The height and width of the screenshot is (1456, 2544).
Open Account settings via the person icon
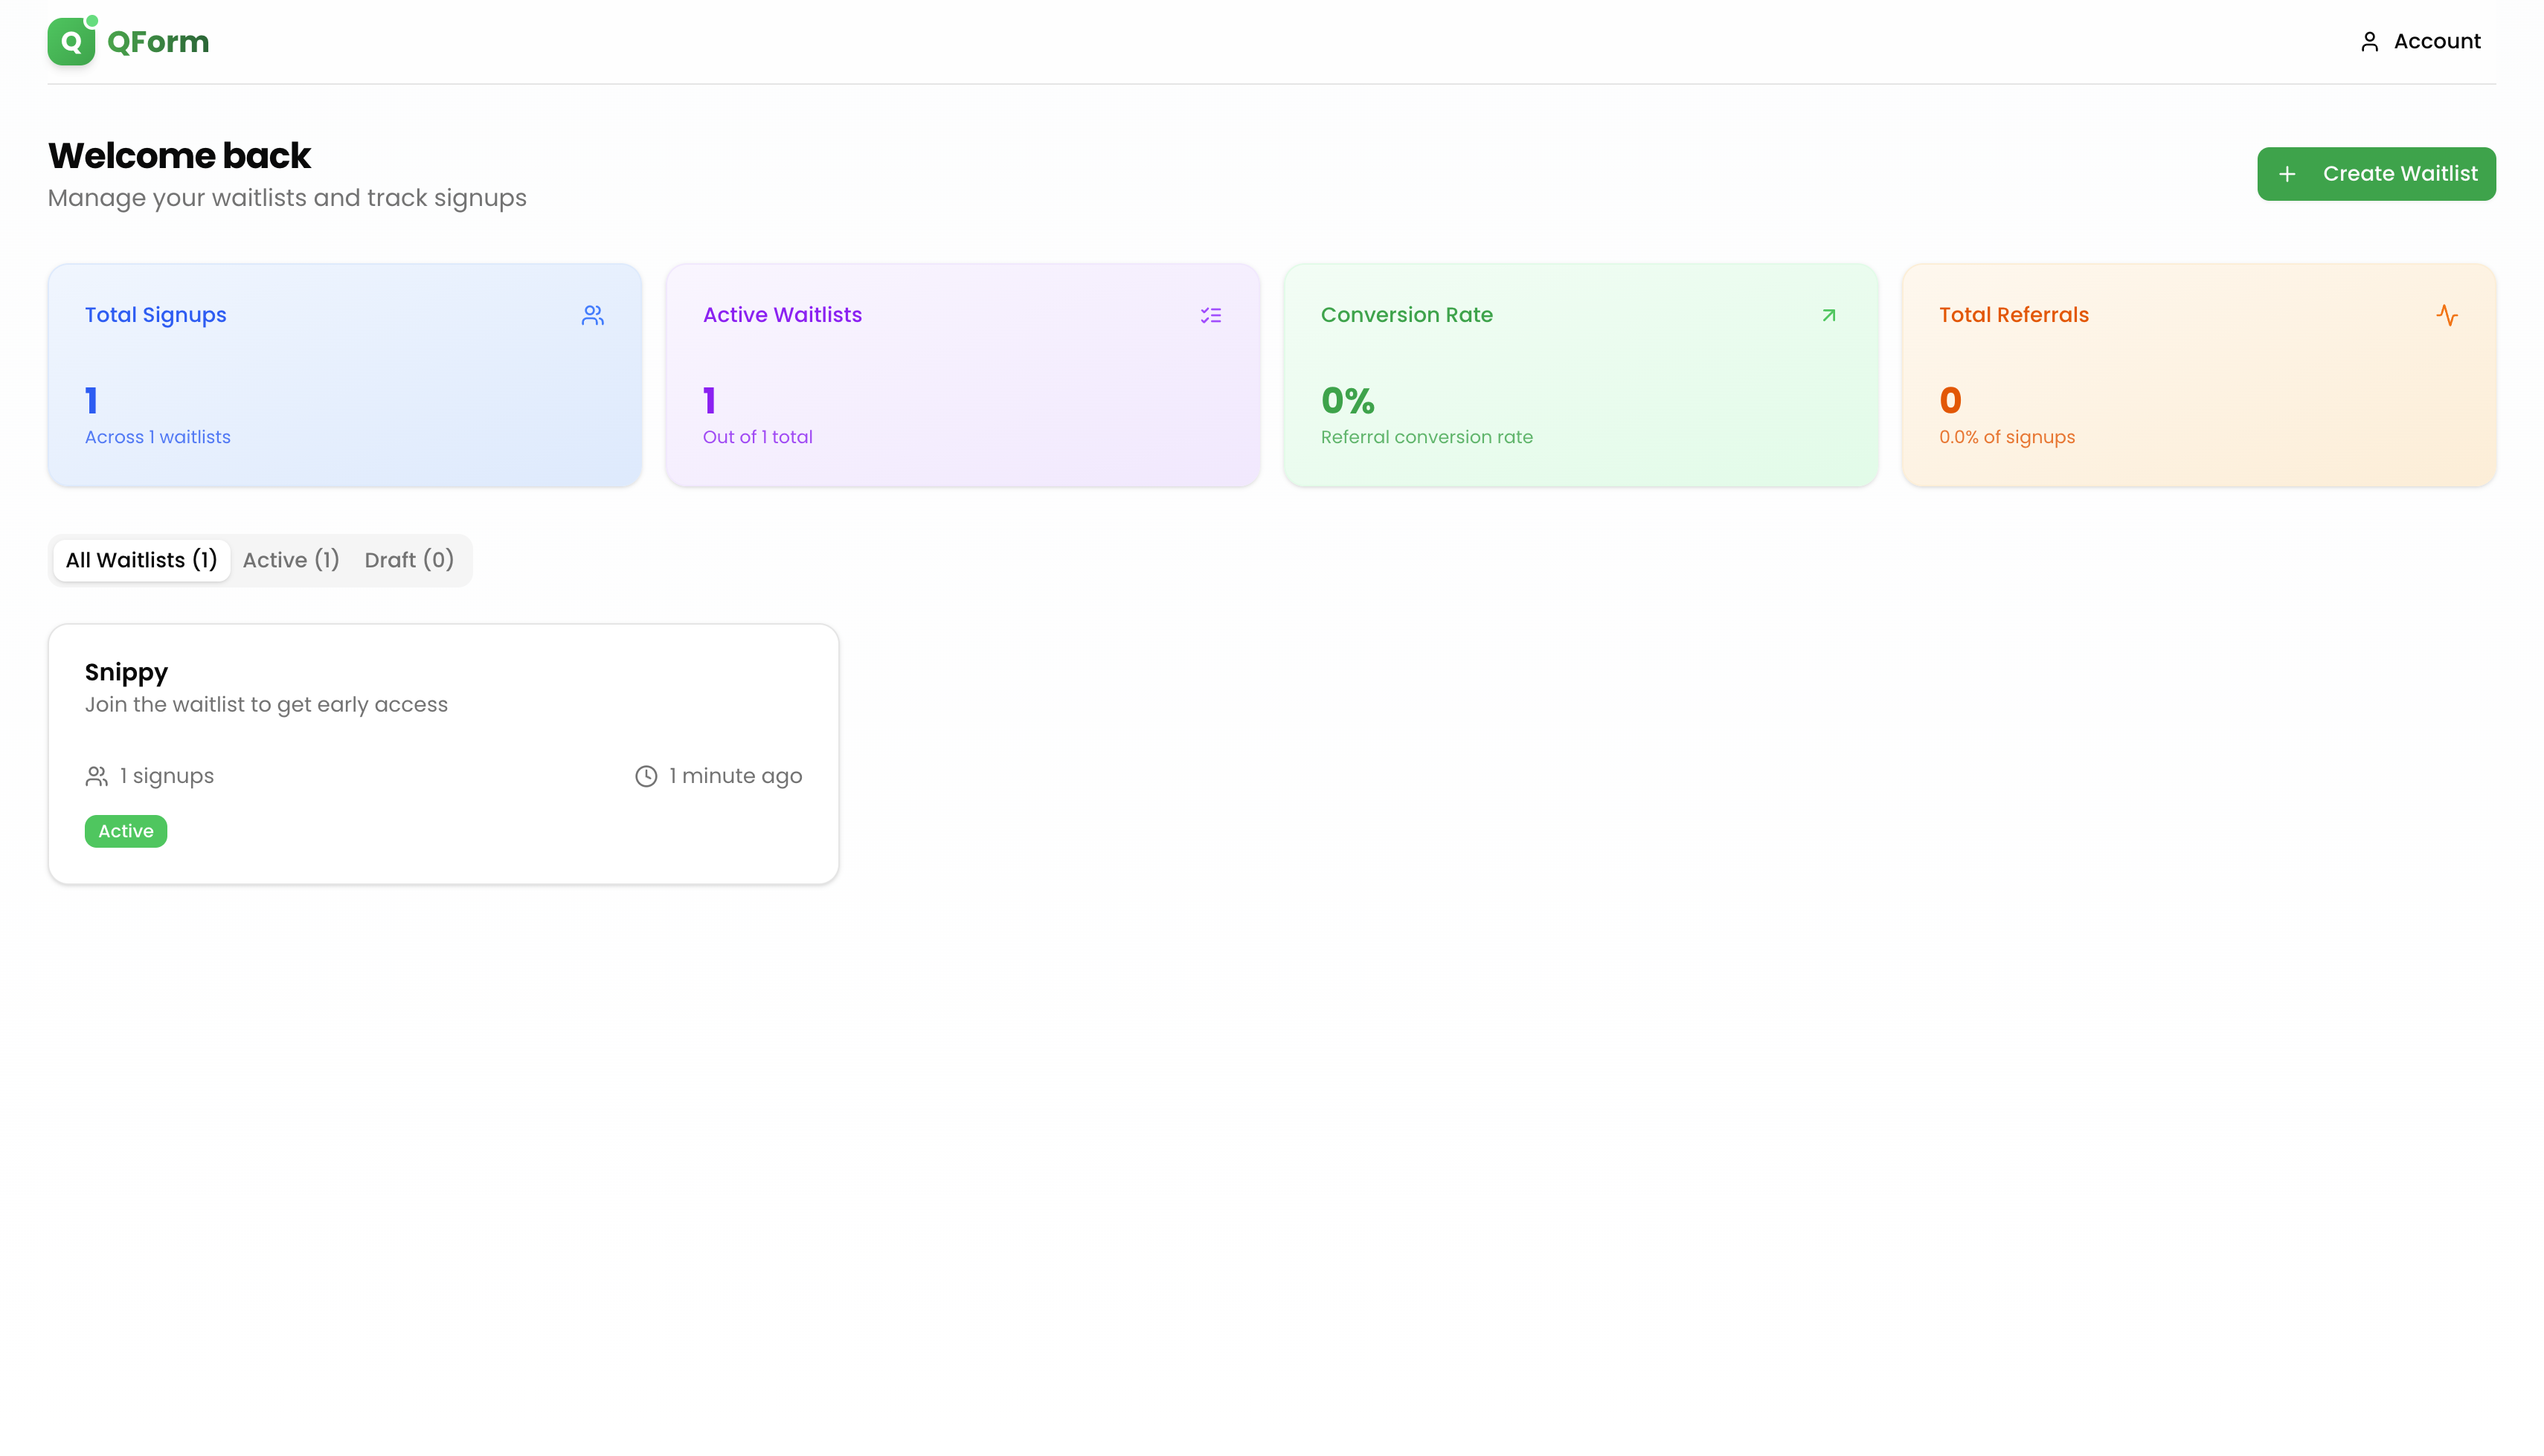[x=2369, y=41]
